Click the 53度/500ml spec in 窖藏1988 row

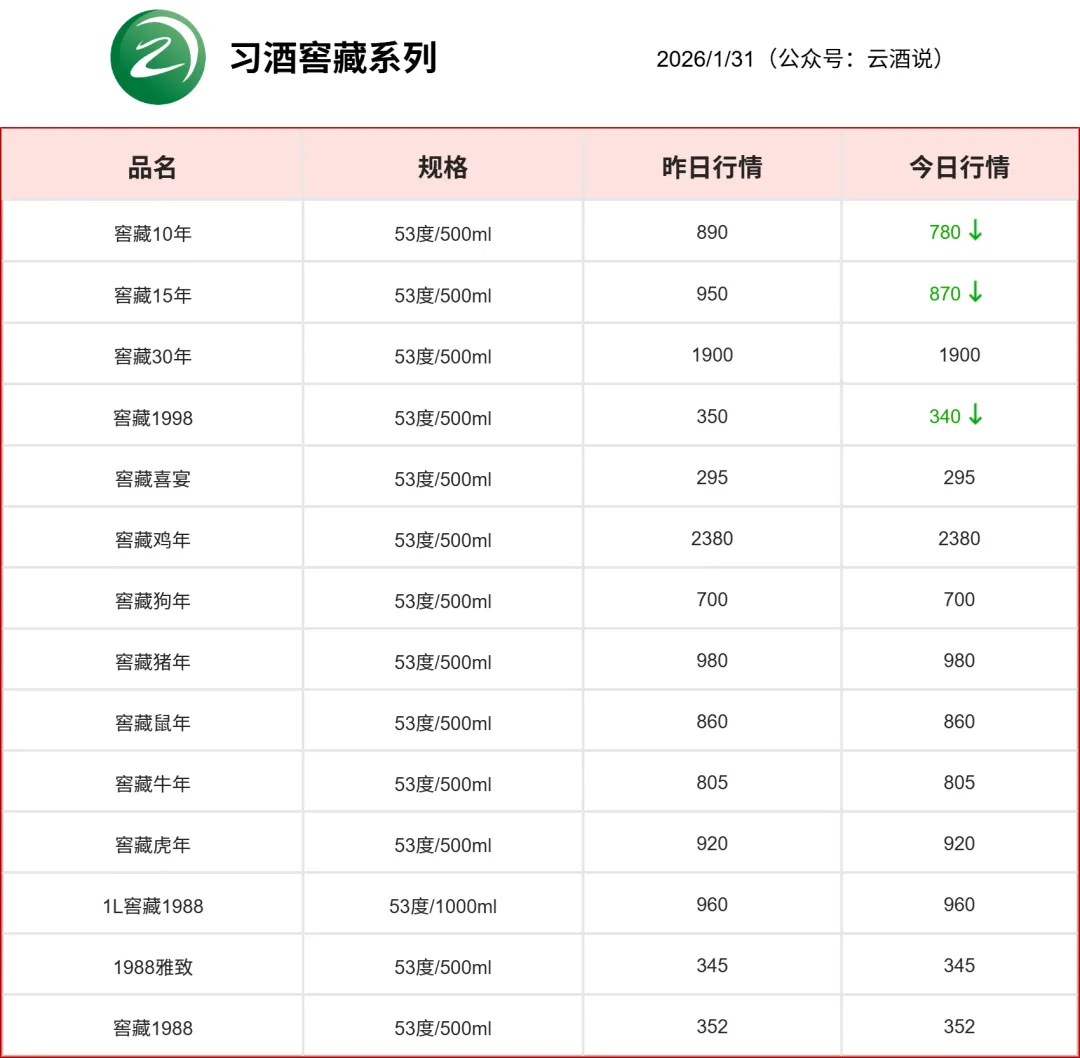pyautogui.click(x=443, y=1028)
